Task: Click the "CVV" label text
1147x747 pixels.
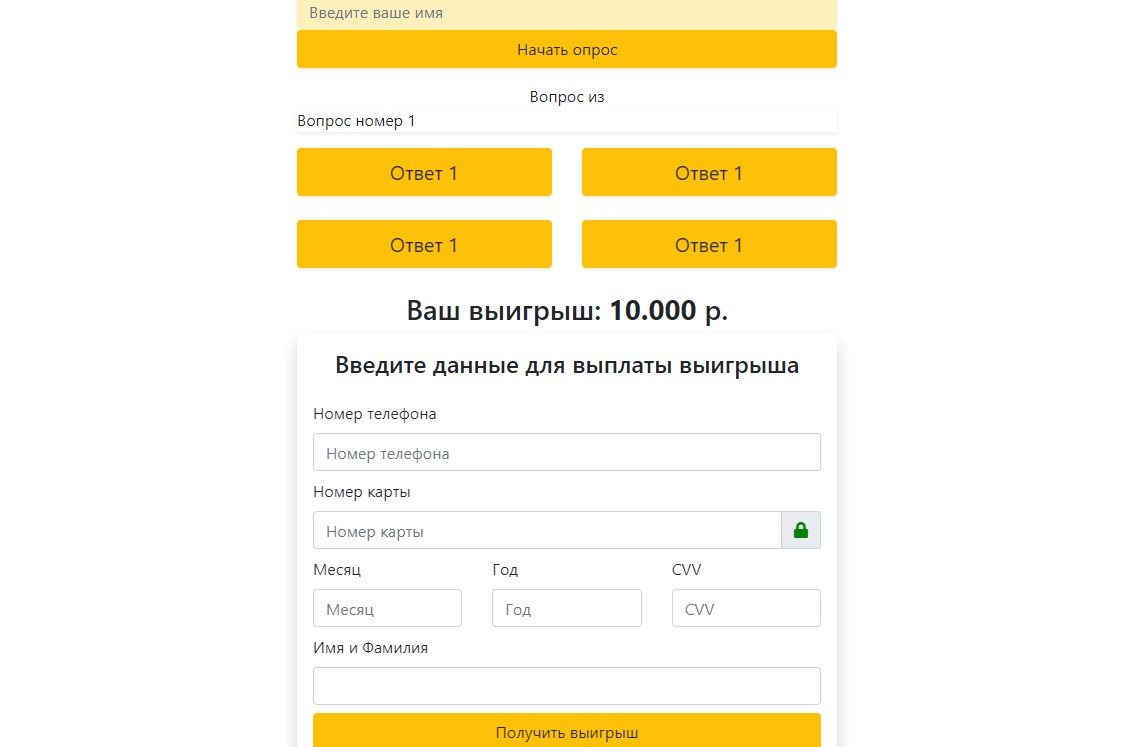Action: point(687,570)
